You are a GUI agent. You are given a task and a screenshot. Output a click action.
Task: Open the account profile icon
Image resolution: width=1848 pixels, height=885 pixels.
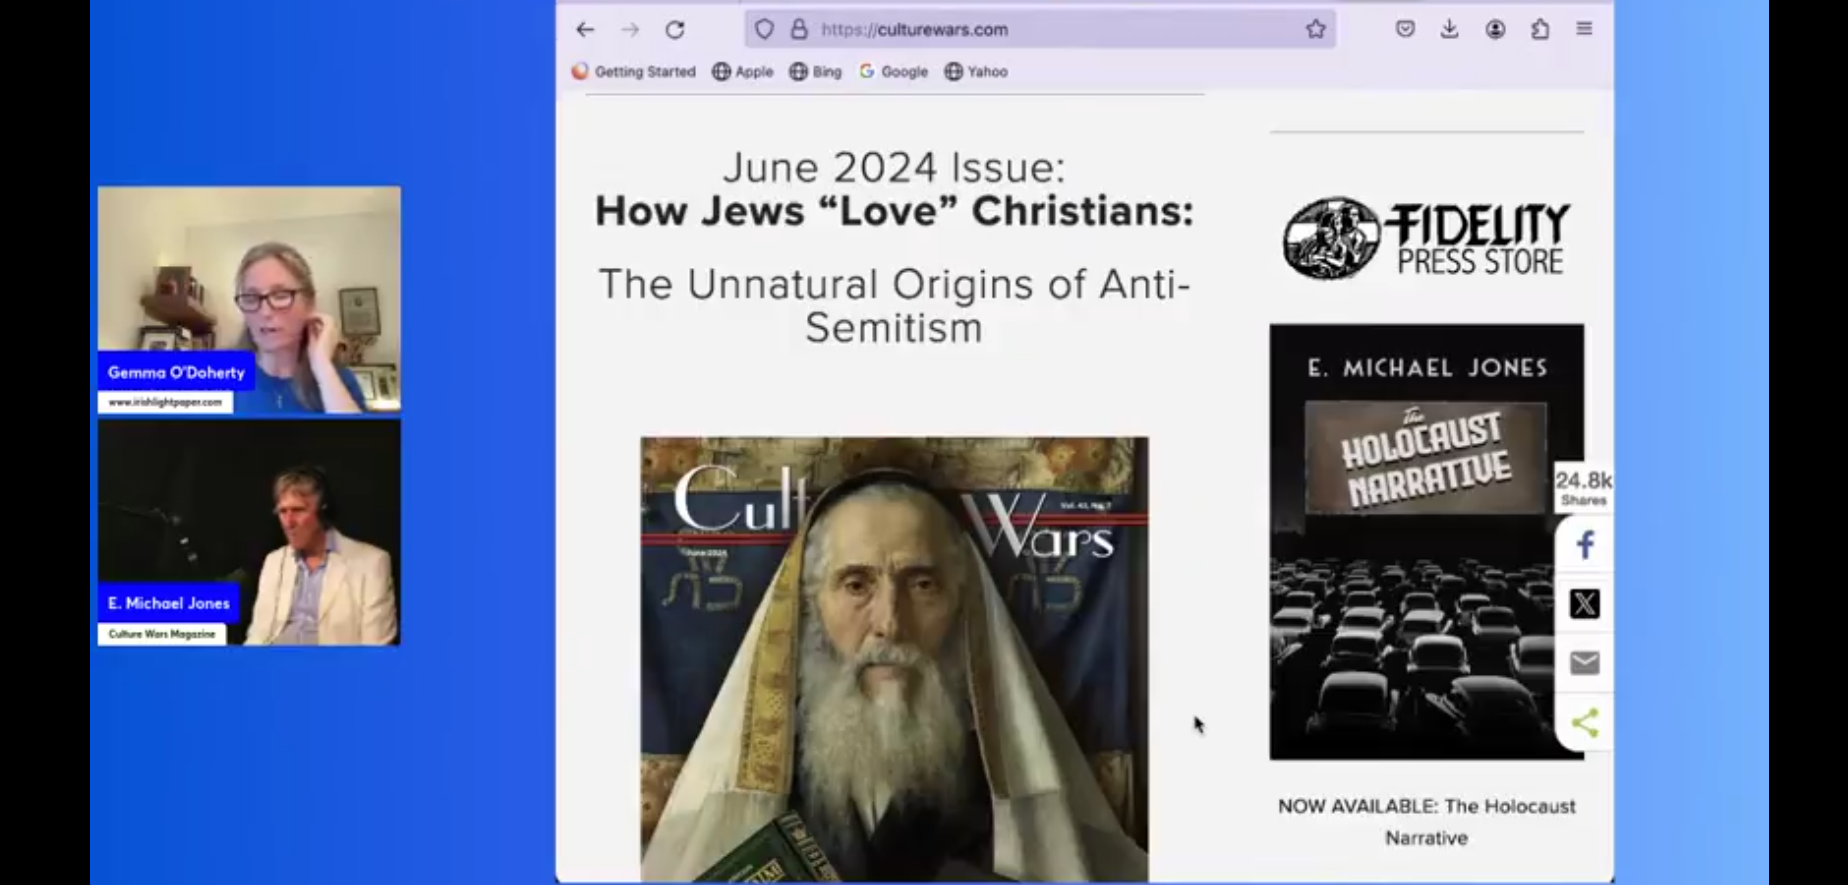(x=1495, y=29)
